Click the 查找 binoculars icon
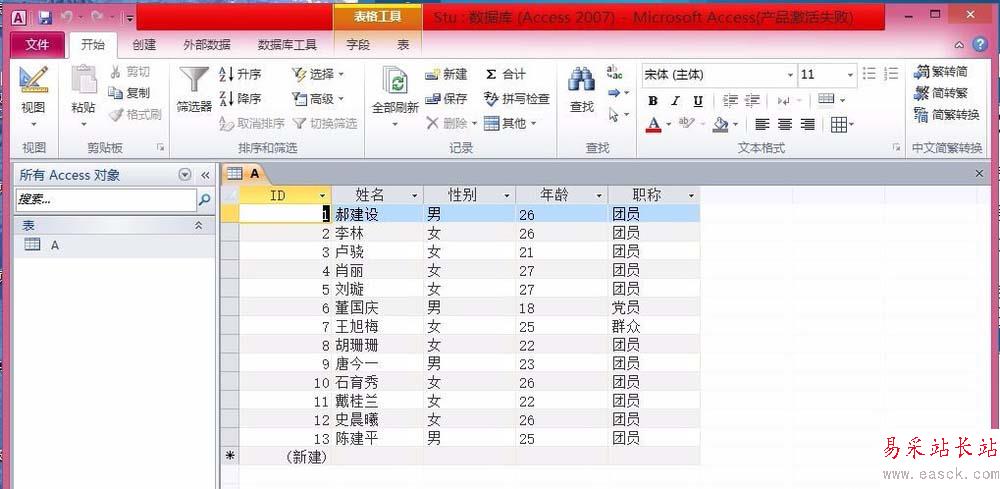The height and width of the screenshot is (489, 1000). click(581, 80)
